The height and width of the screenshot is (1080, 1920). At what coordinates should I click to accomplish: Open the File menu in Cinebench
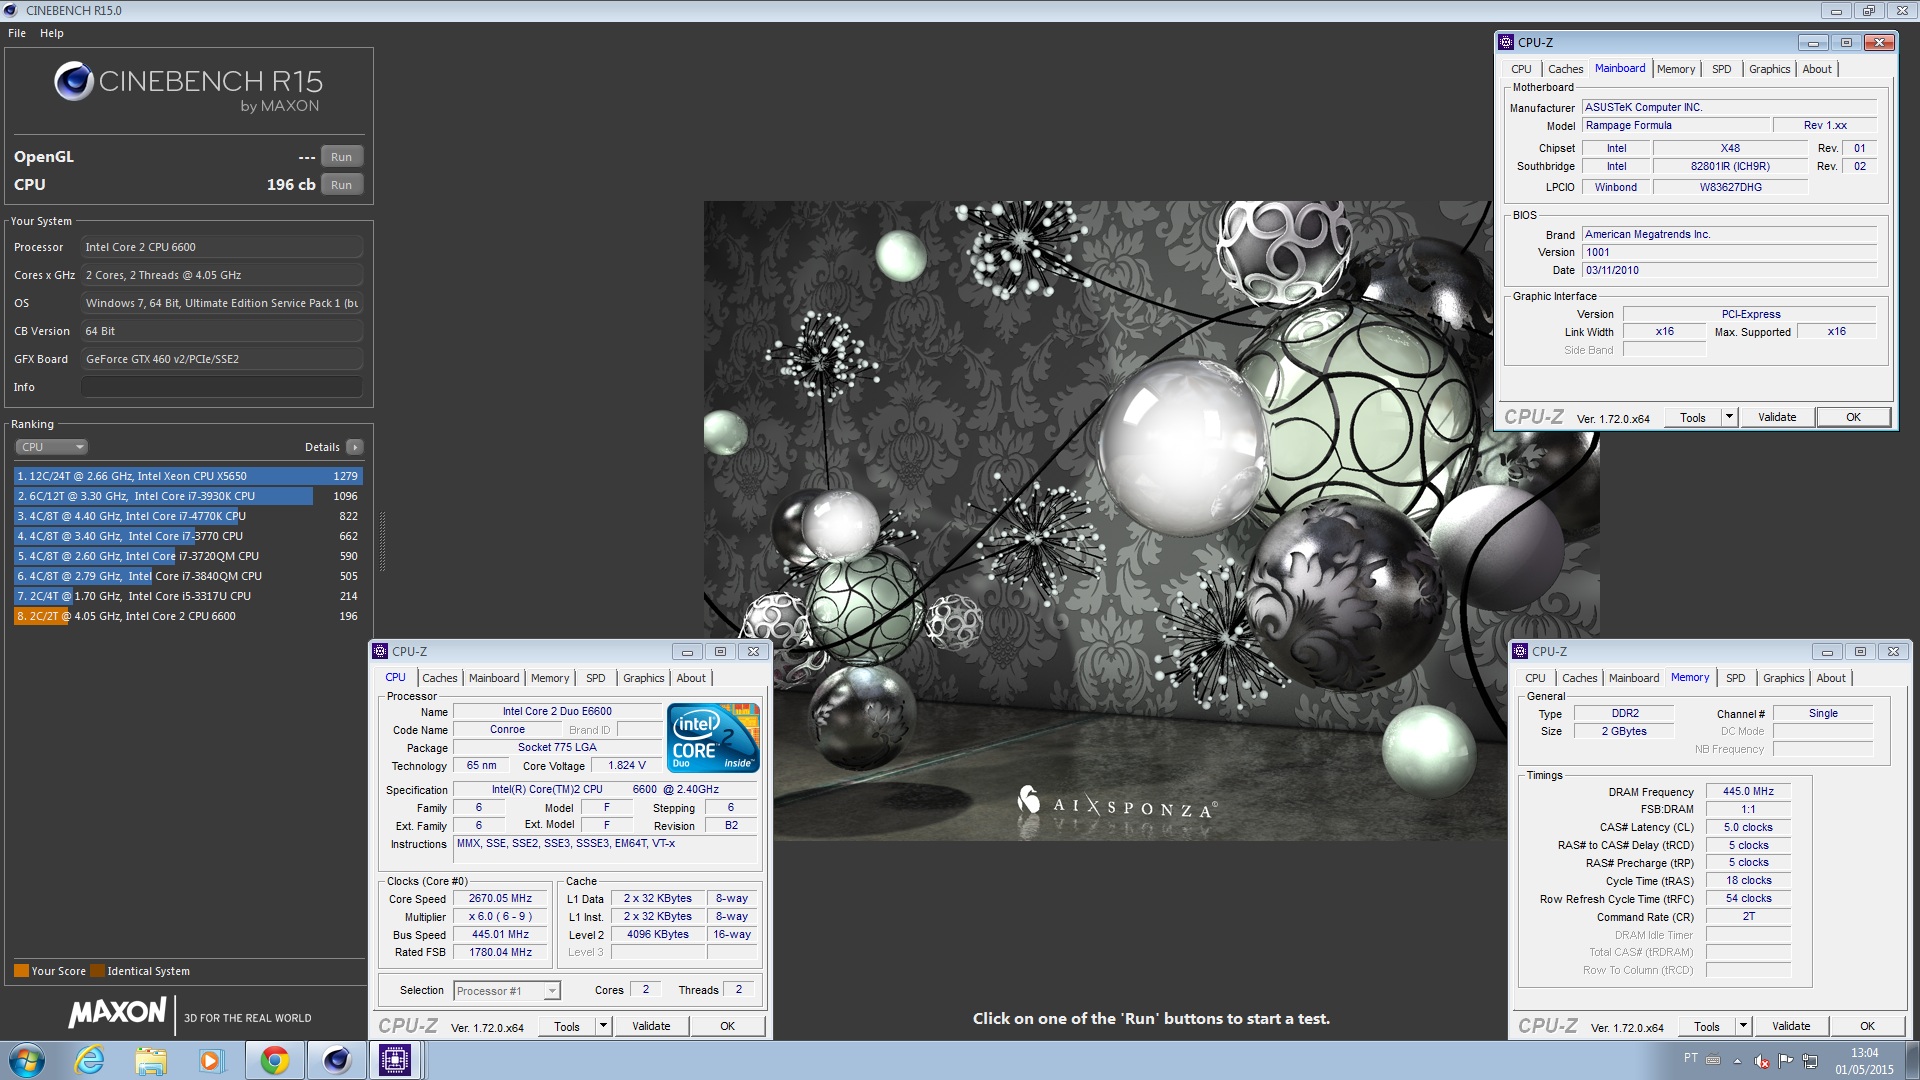coord(17,33)
